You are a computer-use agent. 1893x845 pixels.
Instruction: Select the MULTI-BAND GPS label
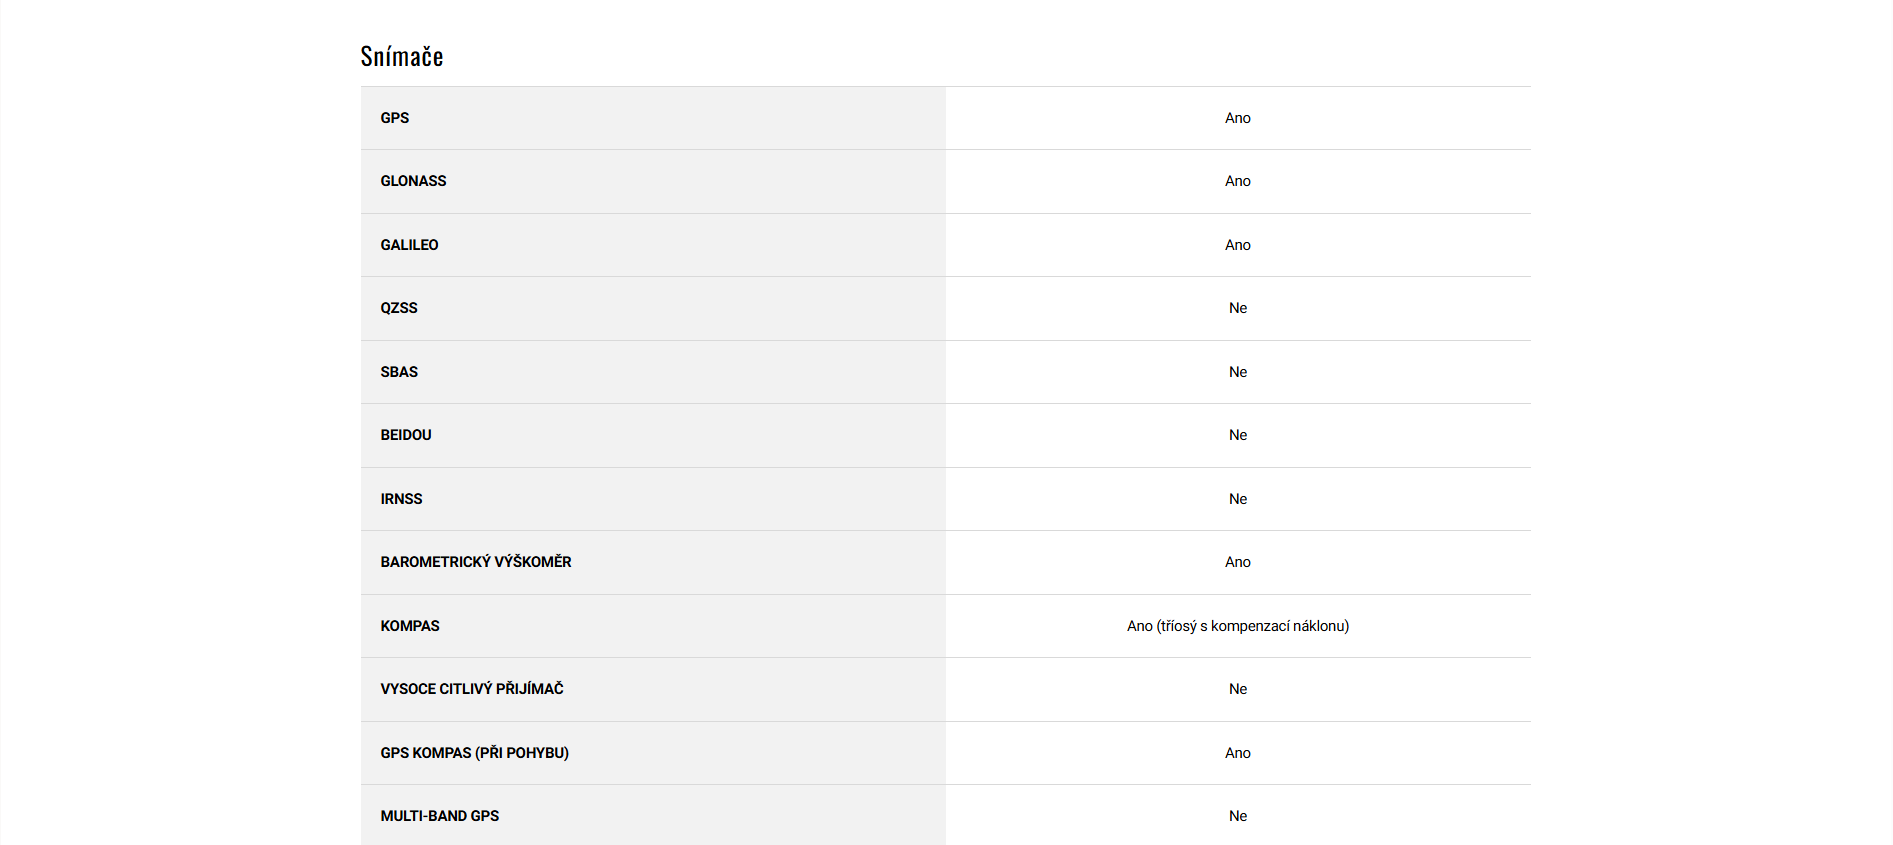(x=440, y=816)
